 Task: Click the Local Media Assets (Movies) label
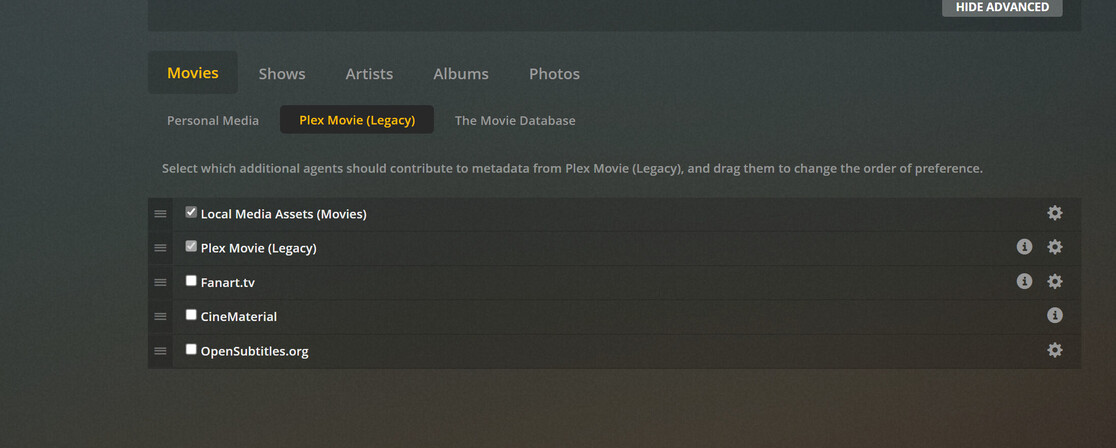tap(283, 214)
